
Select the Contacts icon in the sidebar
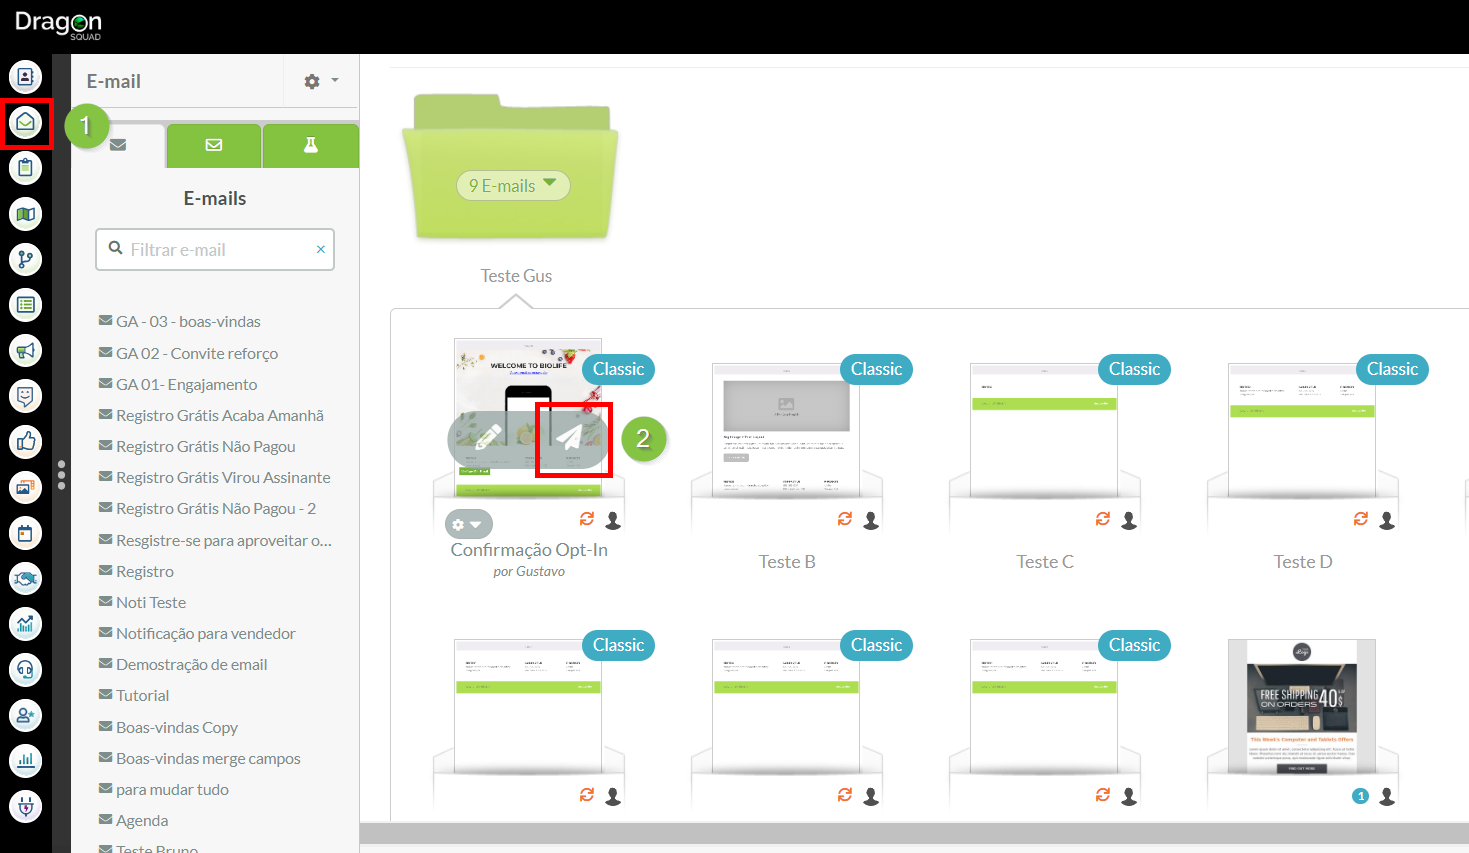[25, 76]
